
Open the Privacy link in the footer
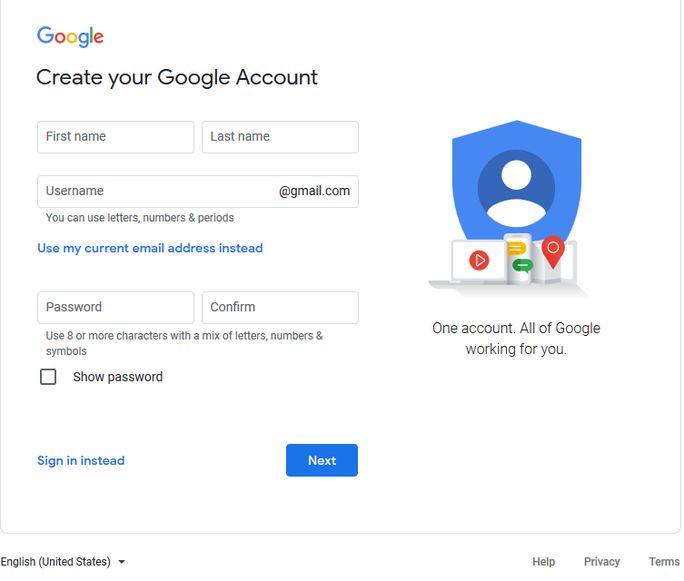[x=602, y=561]
